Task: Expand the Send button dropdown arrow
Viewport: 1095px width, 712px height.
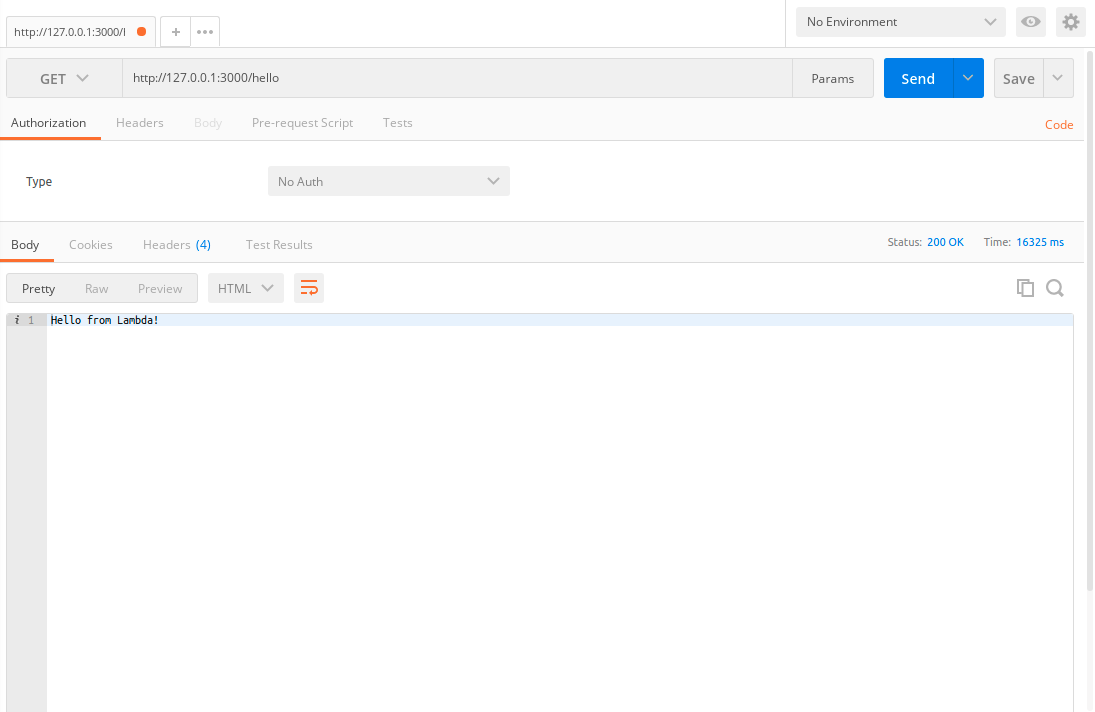Action: point(968,78)
